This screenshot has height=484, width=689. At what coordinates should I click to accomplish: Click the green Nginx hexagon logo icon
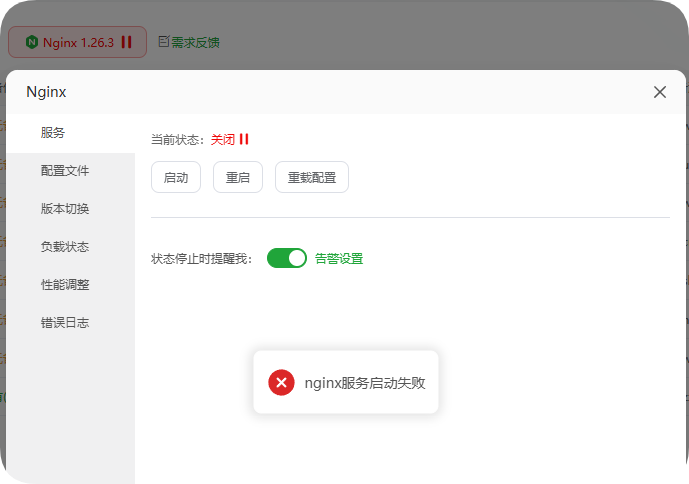pos(32,42)
